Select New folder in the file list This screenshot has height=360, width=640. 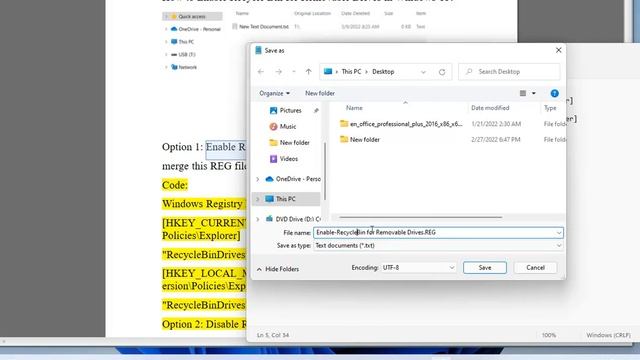point(360,140)
